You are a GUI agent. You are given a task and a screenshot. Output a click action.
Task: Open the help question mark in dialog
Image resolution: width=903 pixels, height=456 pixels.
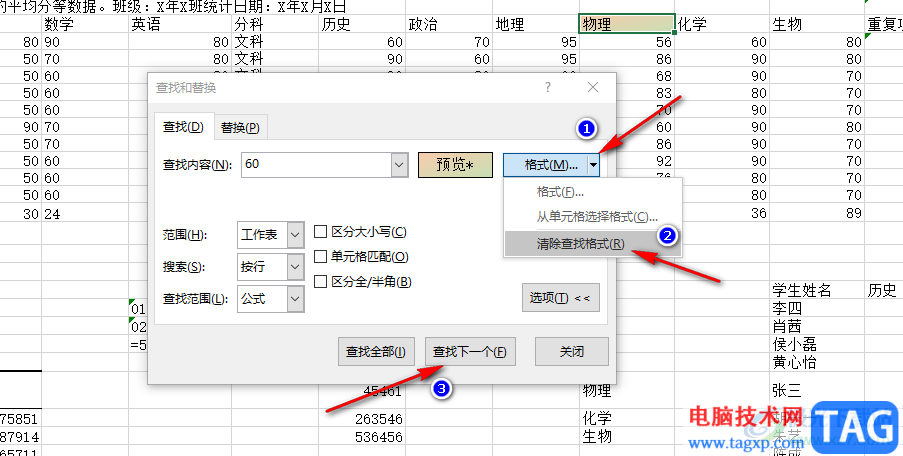548,88
